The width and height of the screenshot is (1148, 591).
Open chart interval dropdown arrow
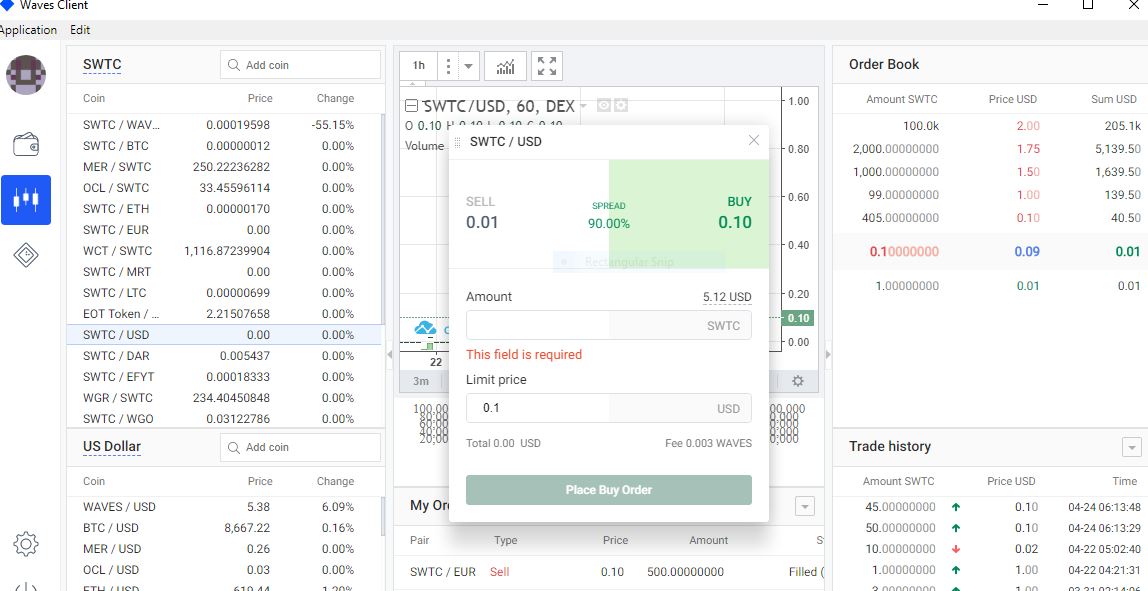[x=469, y=66]
